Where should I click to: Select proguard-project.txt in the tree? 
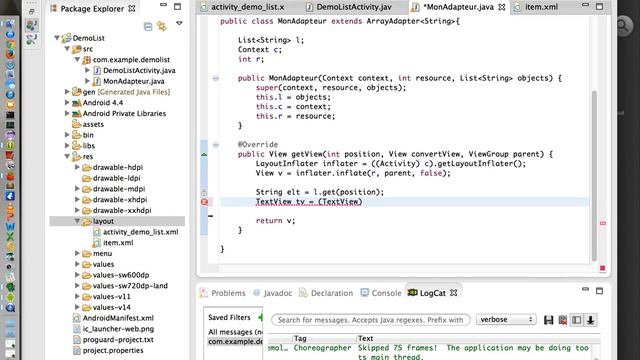[x=118, y=340]
